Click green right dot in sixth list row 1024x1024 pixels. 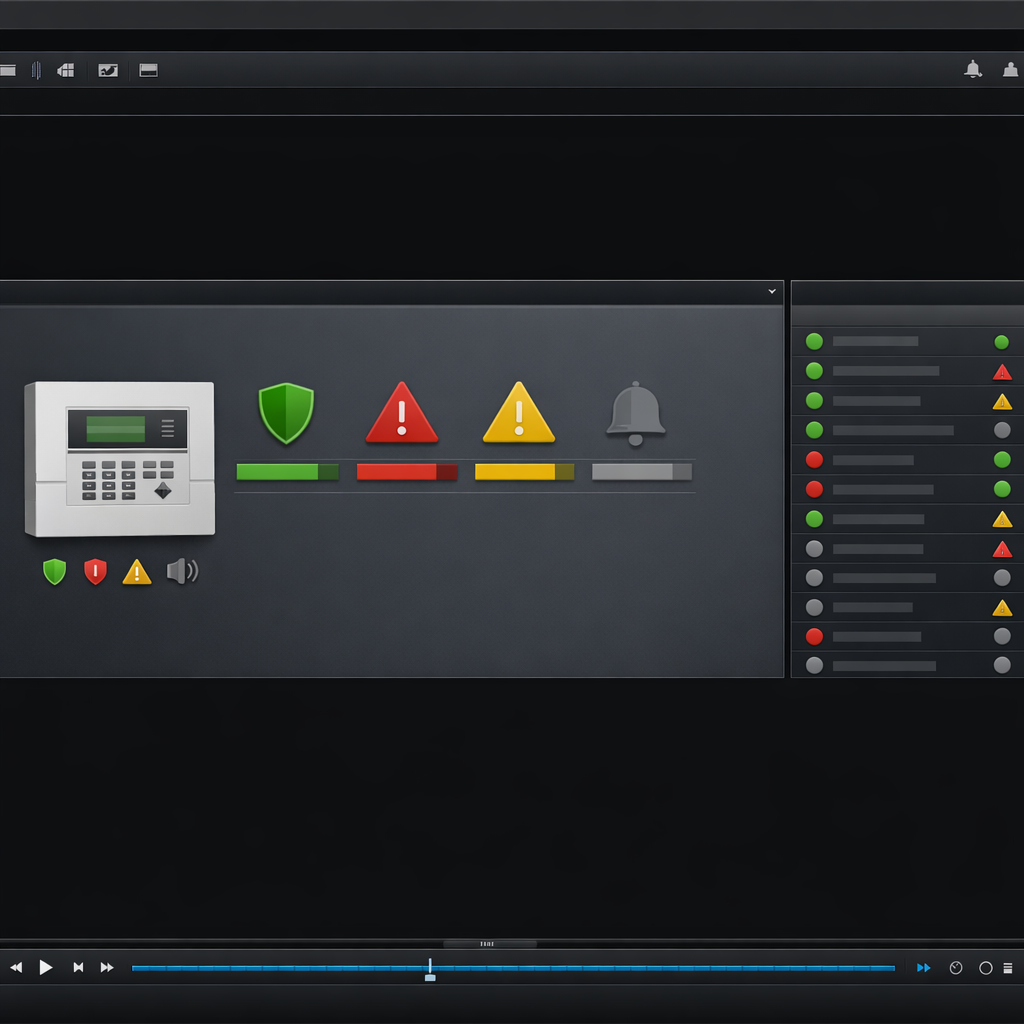coord(1002,488)
